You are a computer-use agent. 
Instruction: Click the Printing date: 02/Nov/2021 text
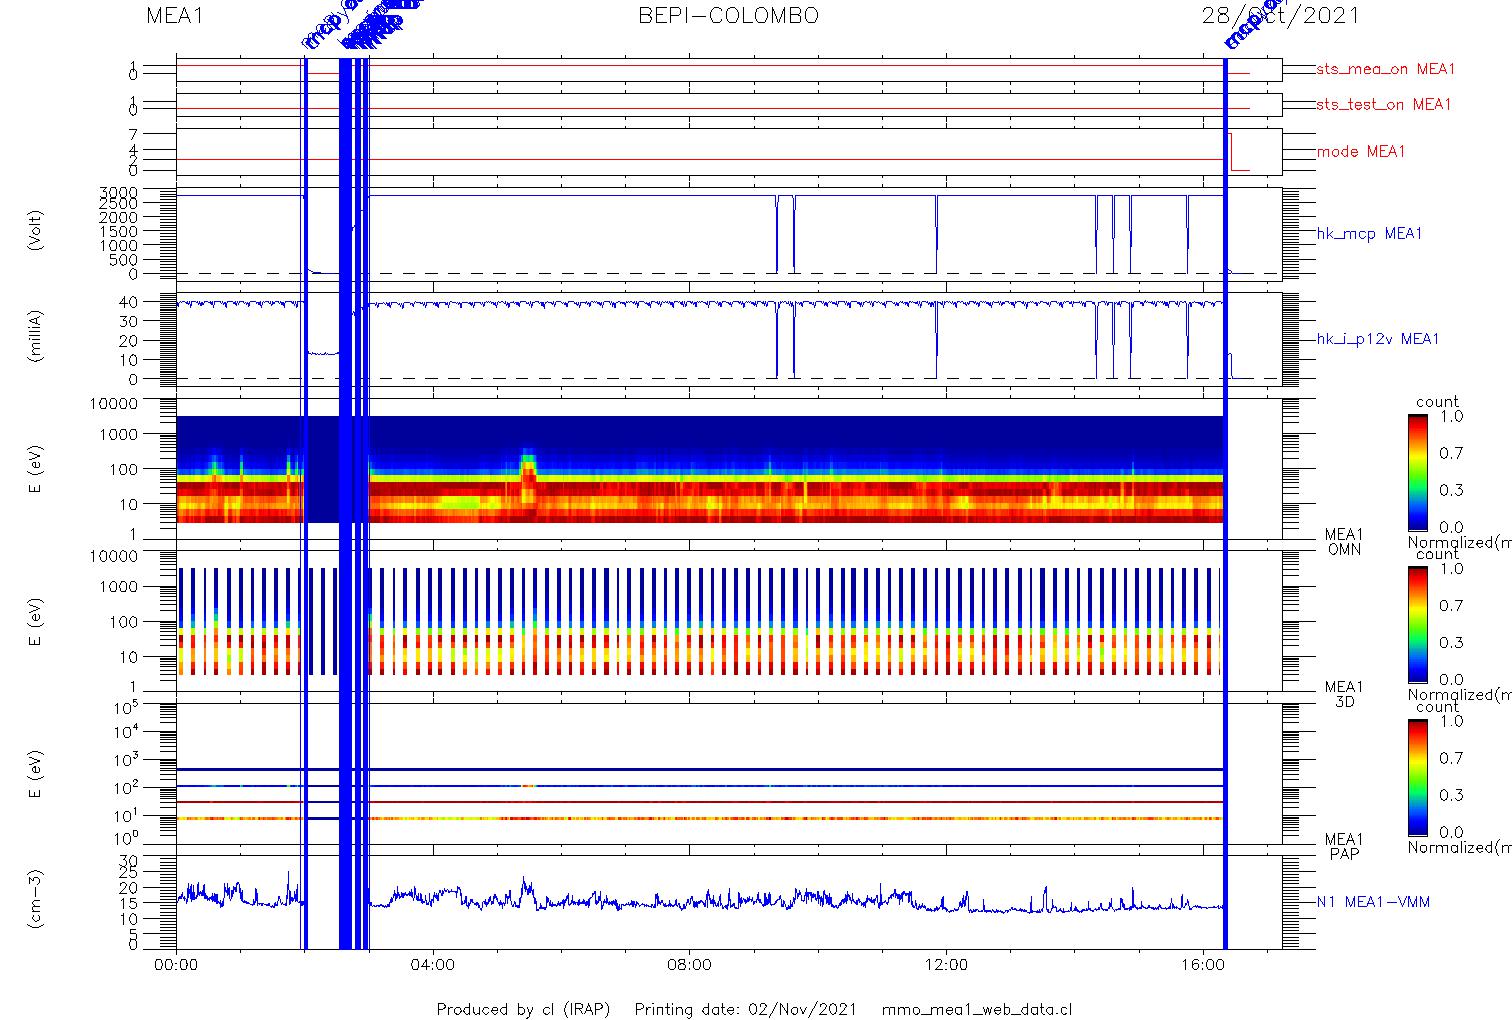[745, 1009]
